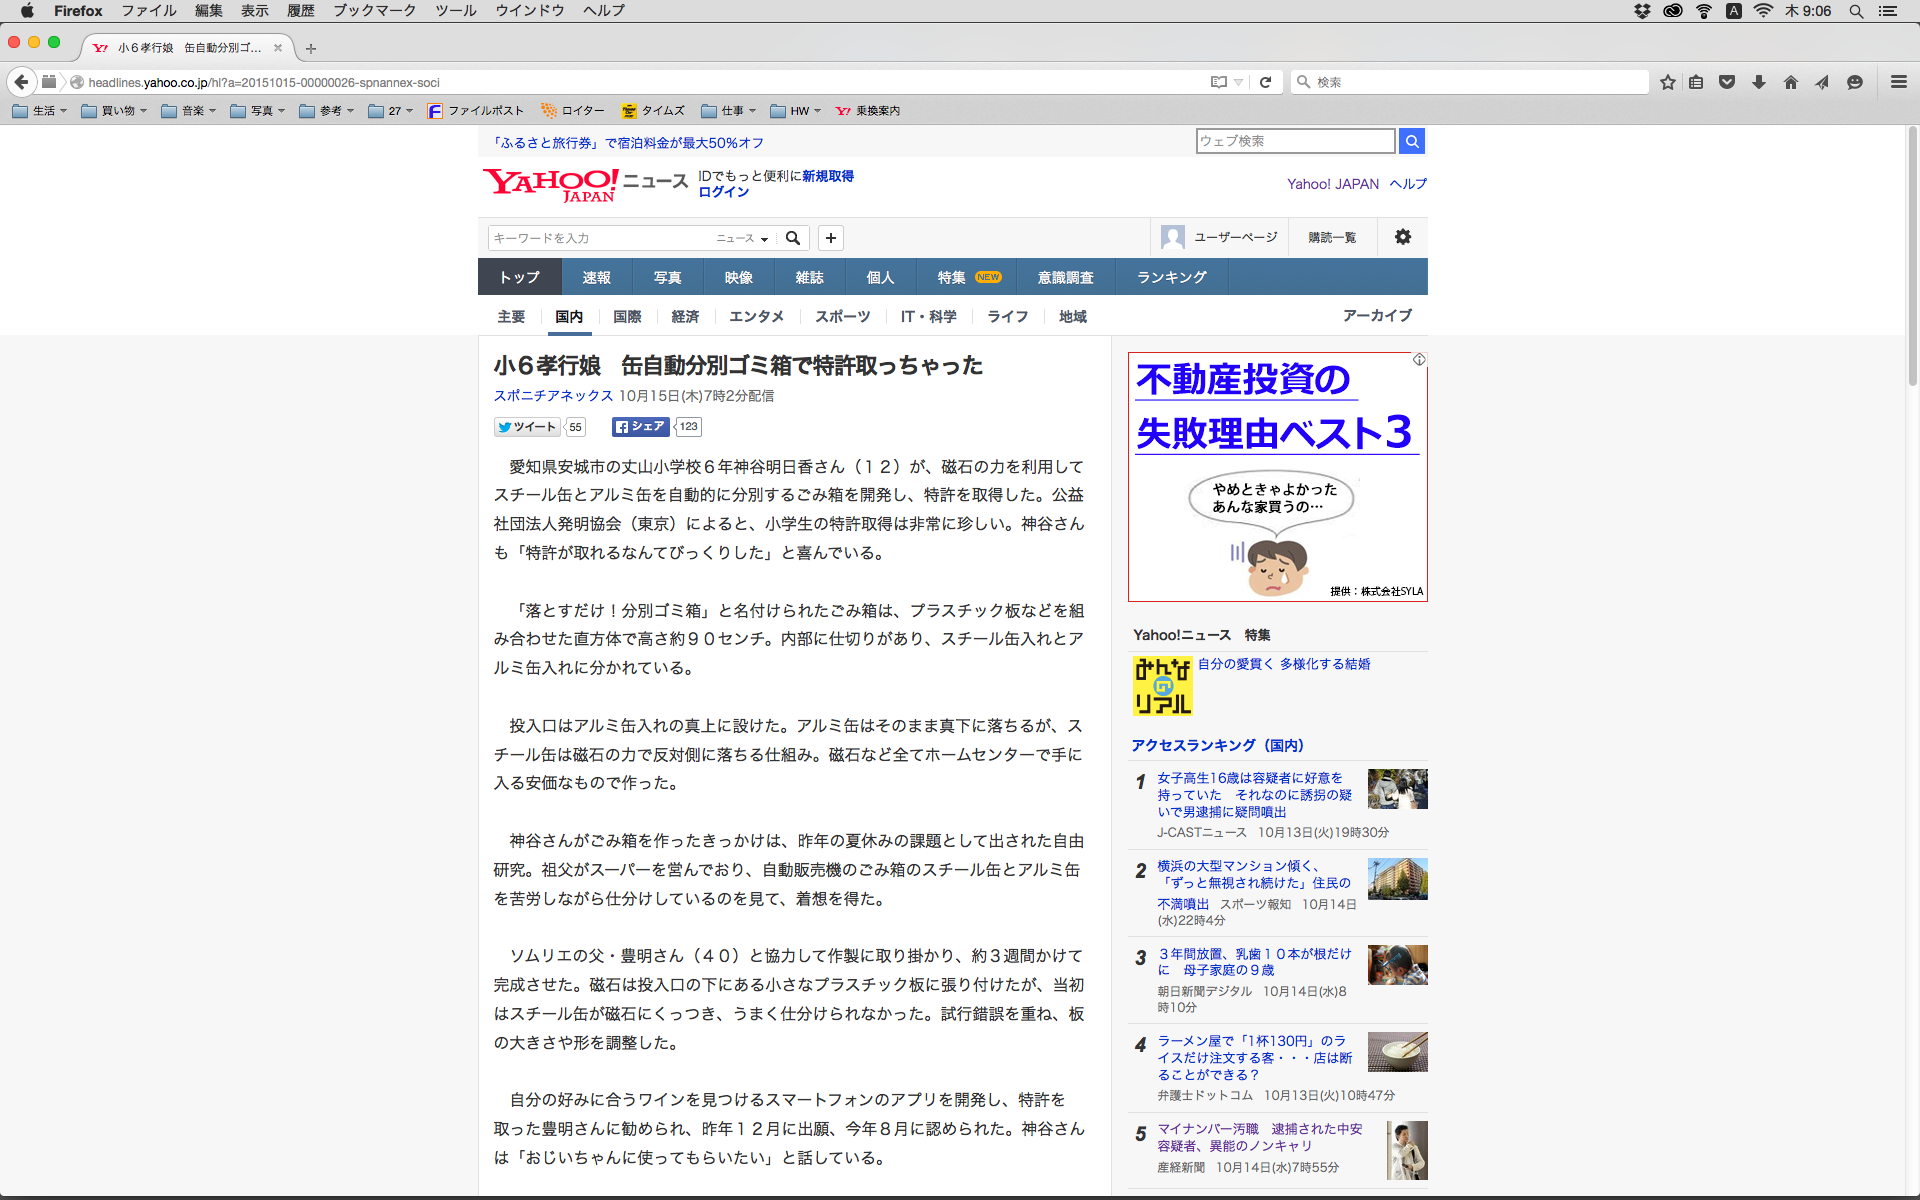This screenshot has height=1200, width=1920.
Task: Click the bookmark star icon in toolbar
Action: [x=1667, y=82]
